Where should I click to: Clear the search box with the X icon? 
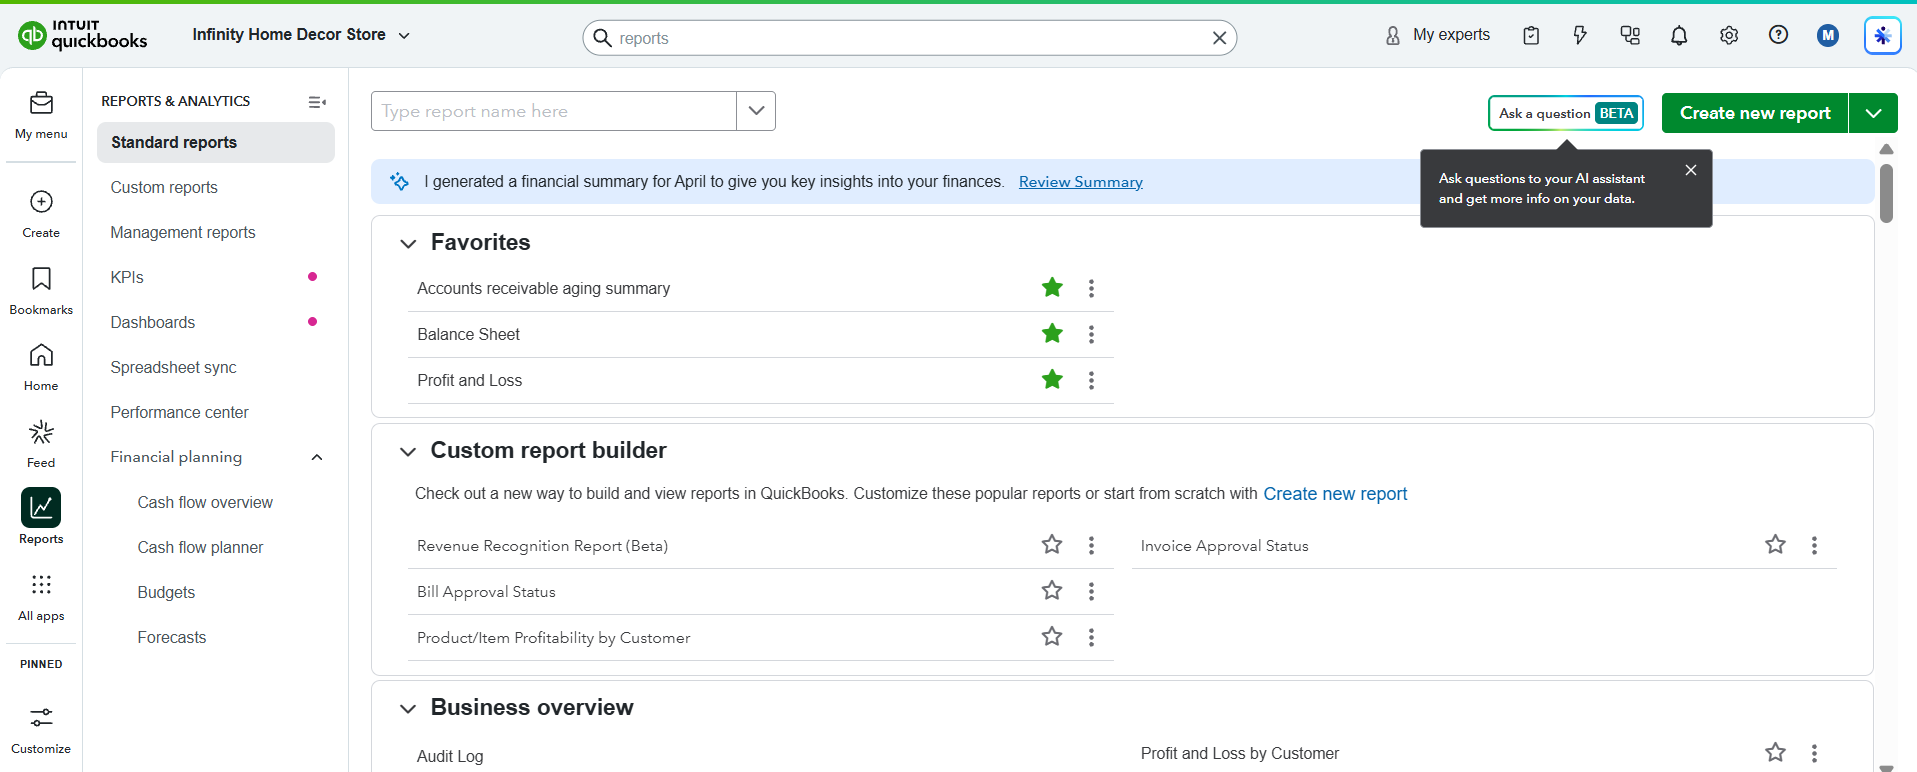click(1219, 38)
